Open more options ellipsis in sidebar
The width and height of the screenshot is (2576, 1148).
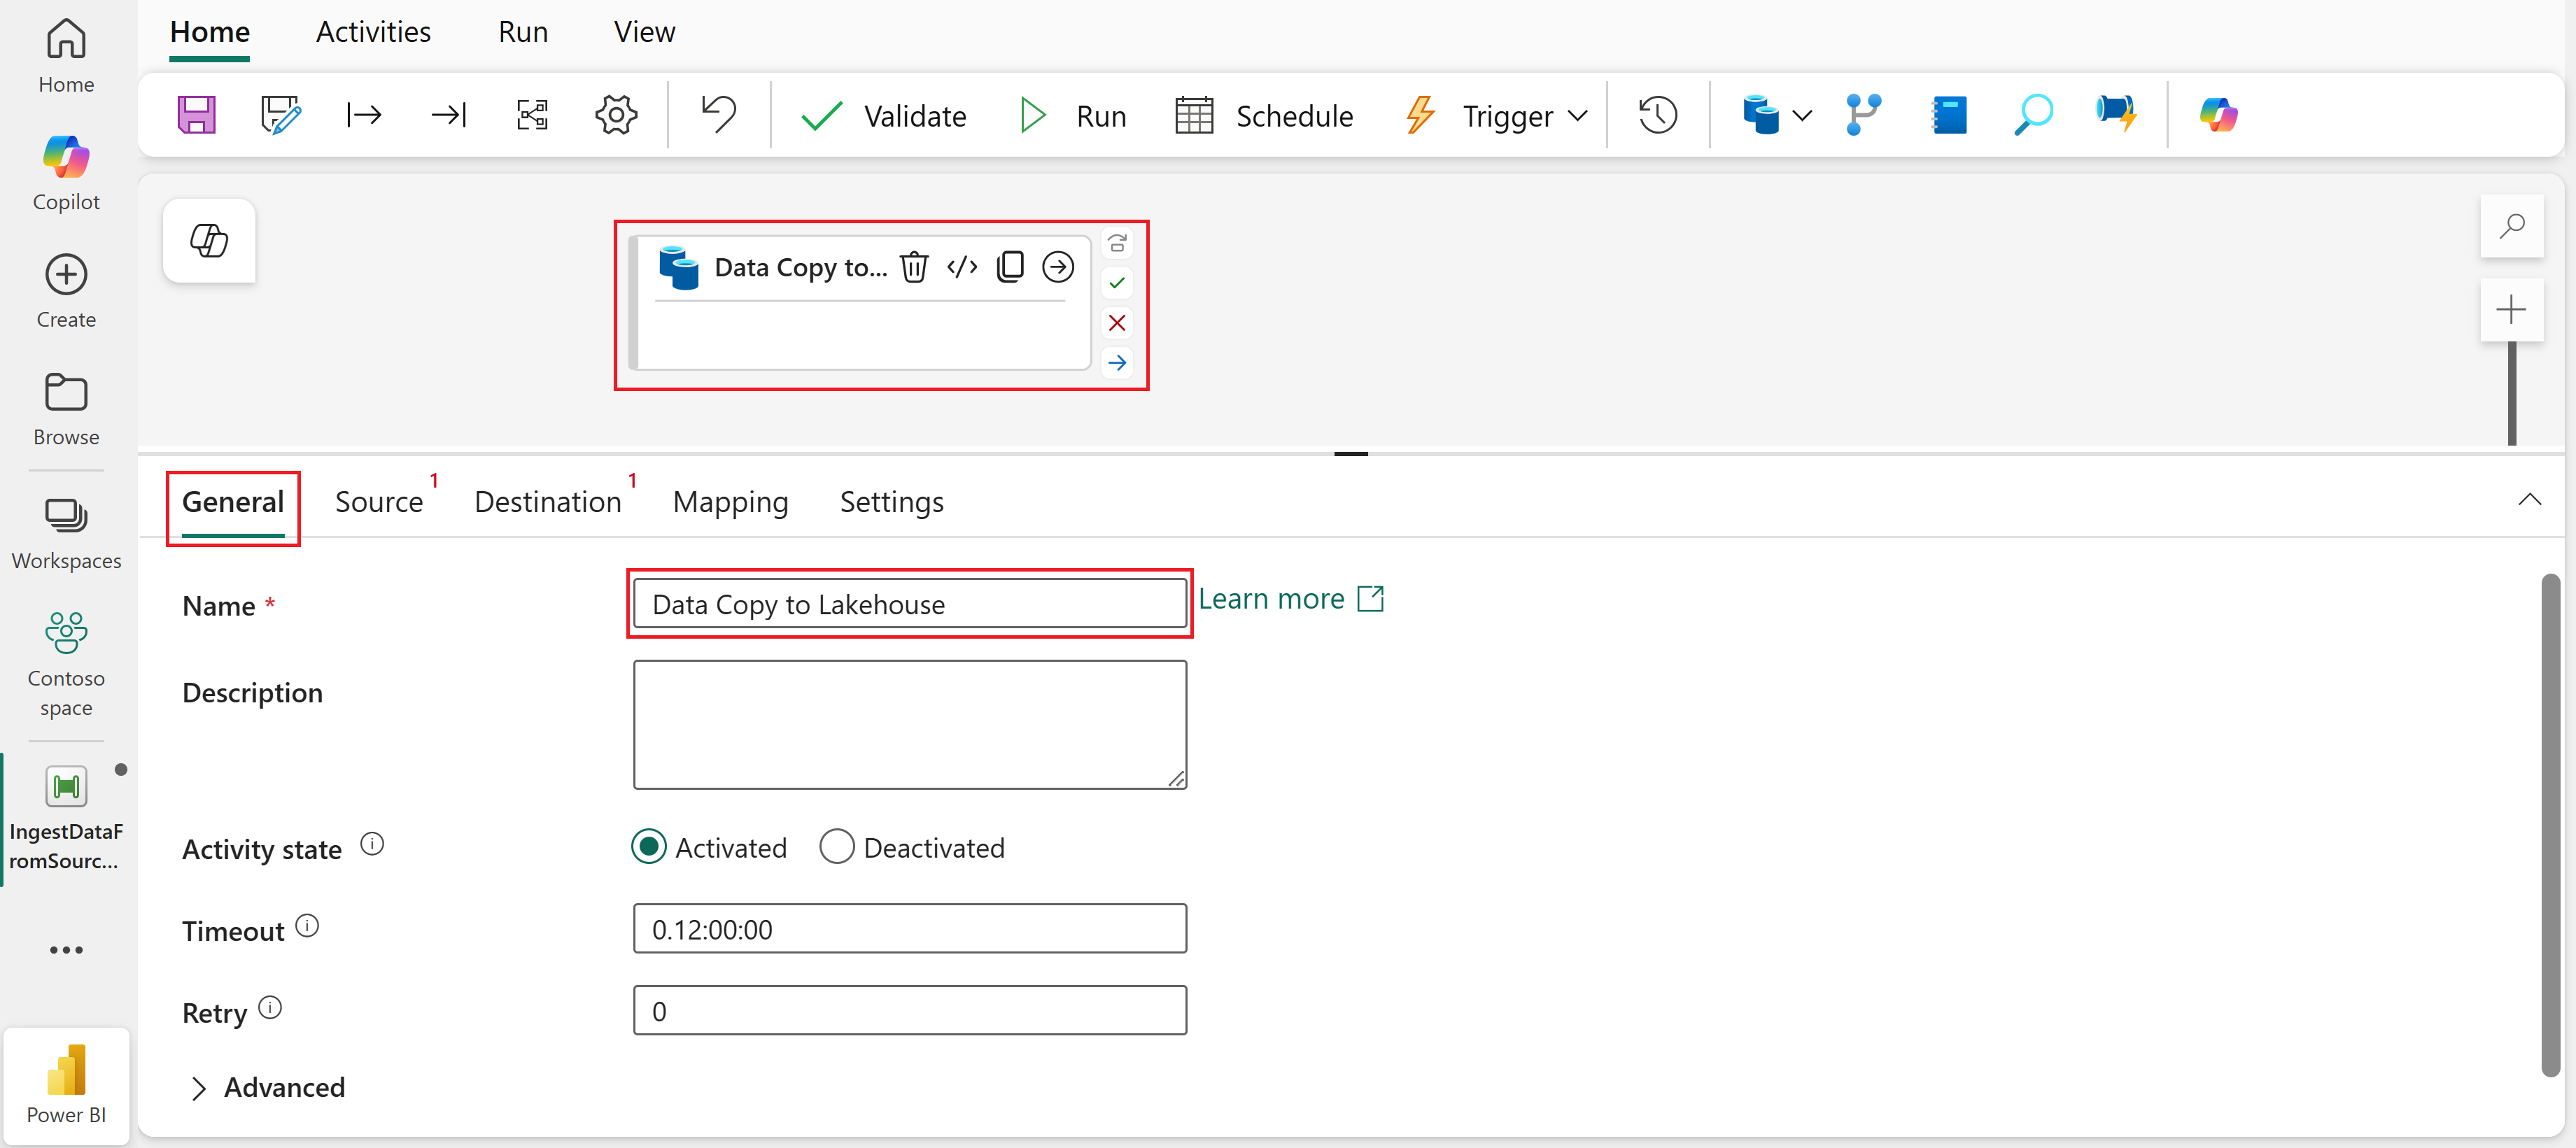(x=66, y=950)
